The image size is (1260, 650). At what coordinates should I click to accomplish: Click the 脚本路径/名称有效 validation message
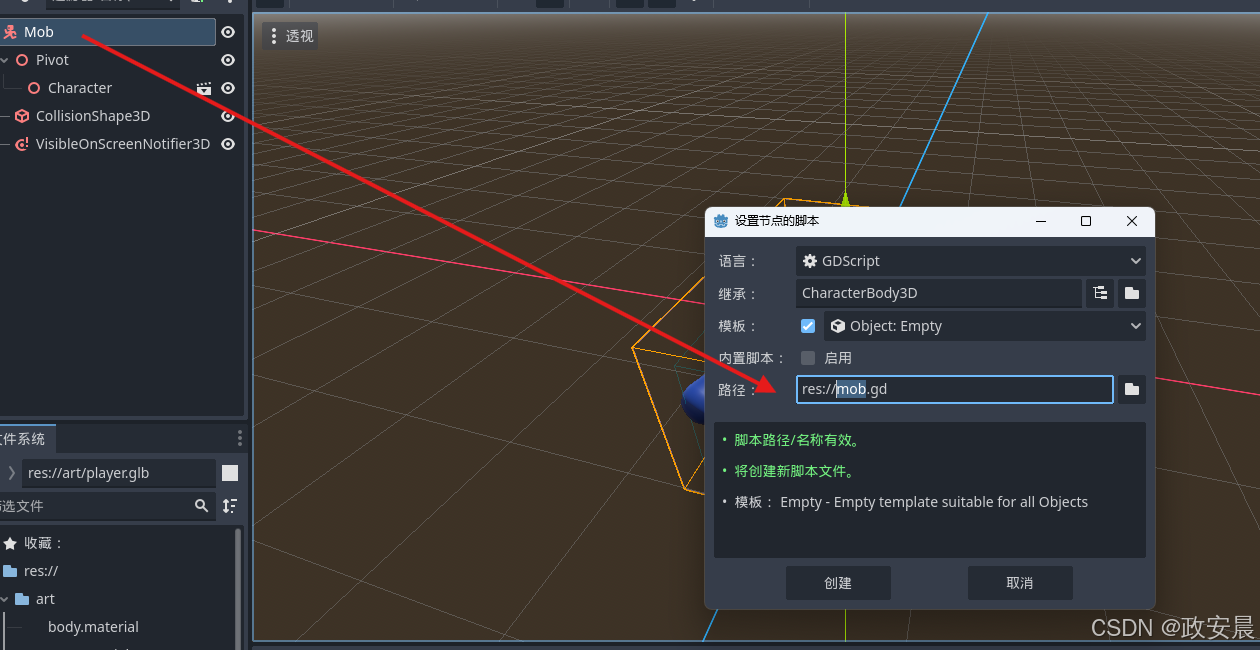[x=797, y=440]
